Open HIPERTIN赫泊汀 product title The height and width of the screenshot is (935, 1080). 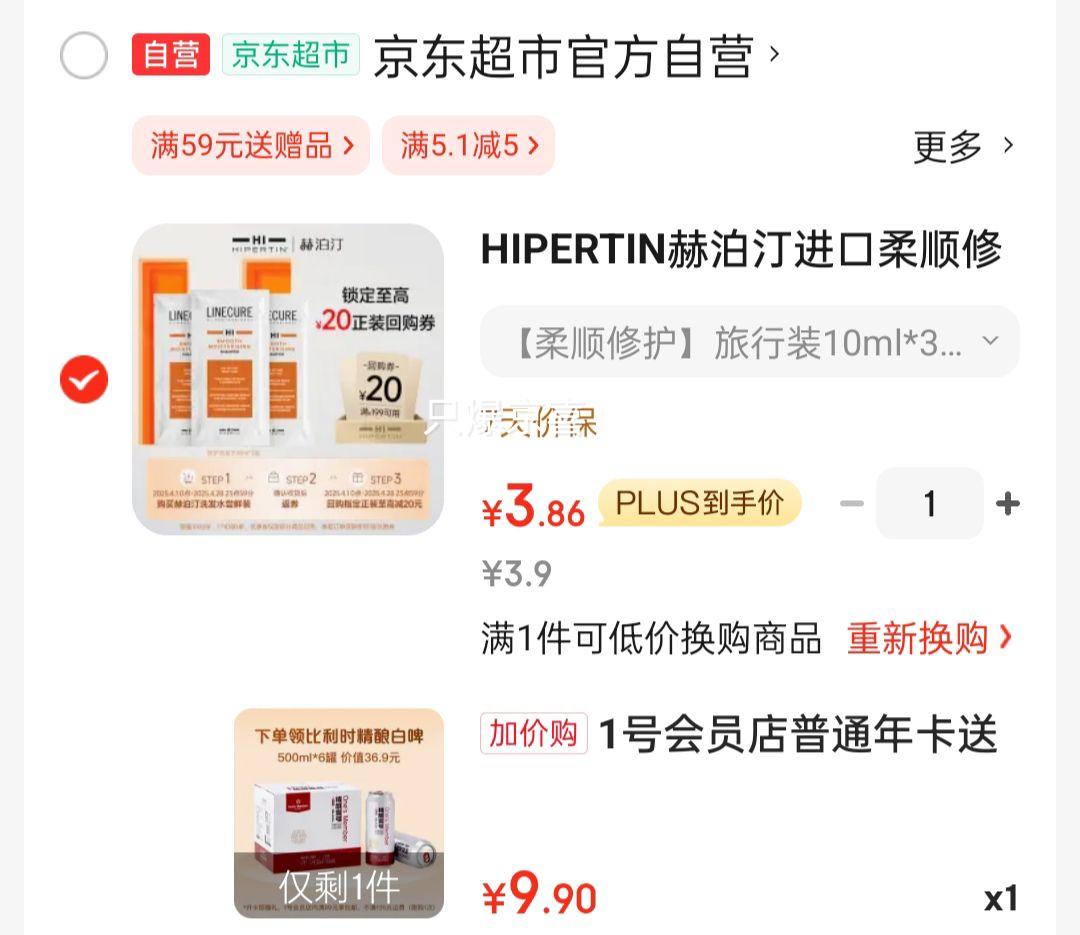point(741,249)
